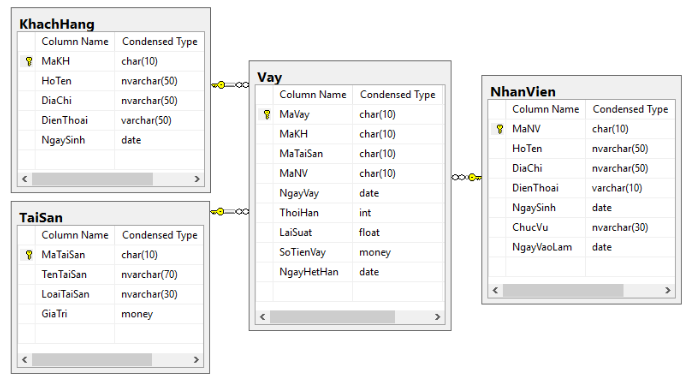Click the left scroll arrow in NhanVien table

pos(495,290)
